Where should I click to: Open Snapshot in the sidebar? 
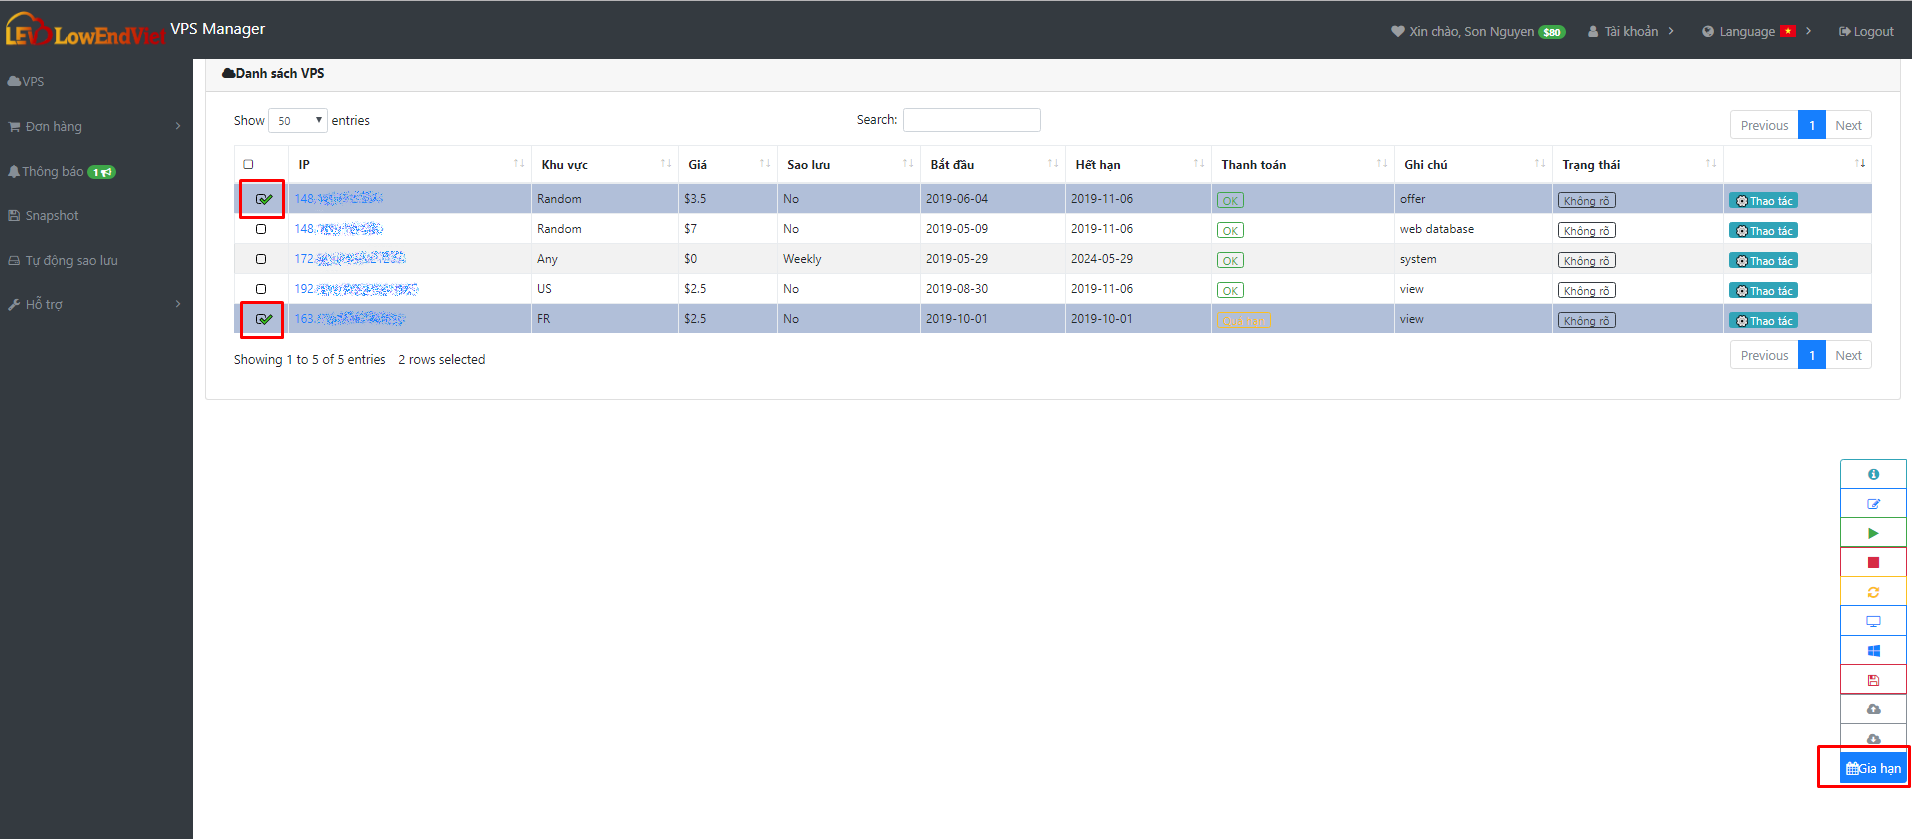tap(51, 216)
